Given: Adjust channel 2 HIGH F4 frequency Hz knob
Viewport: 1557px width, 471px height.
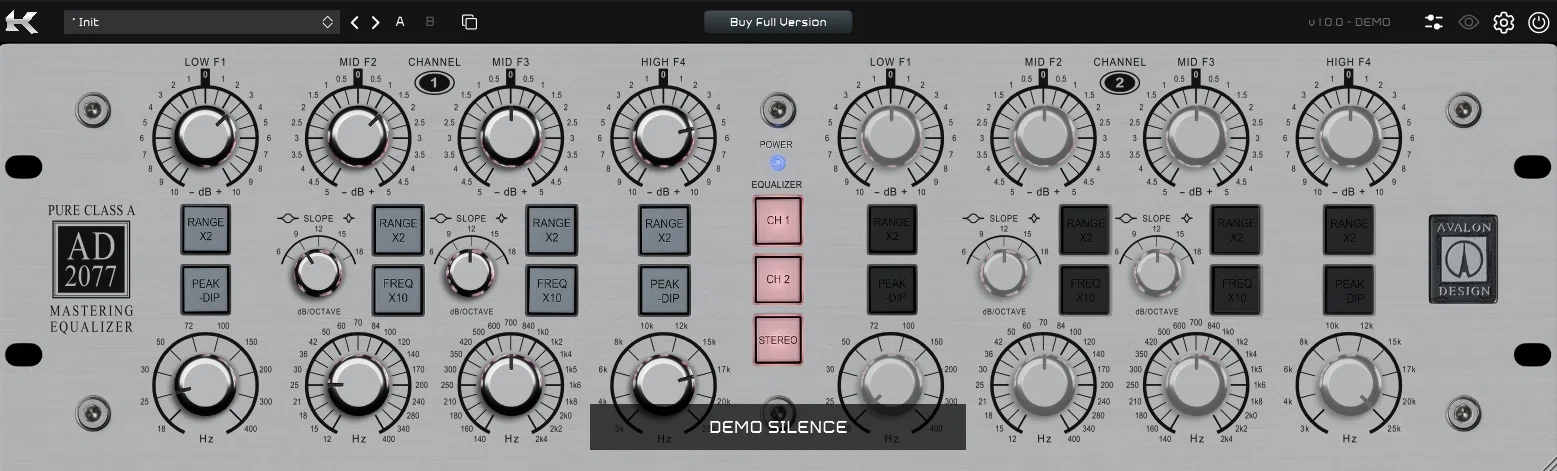Looking at the screenshot, I should [x=1349, y=385].
